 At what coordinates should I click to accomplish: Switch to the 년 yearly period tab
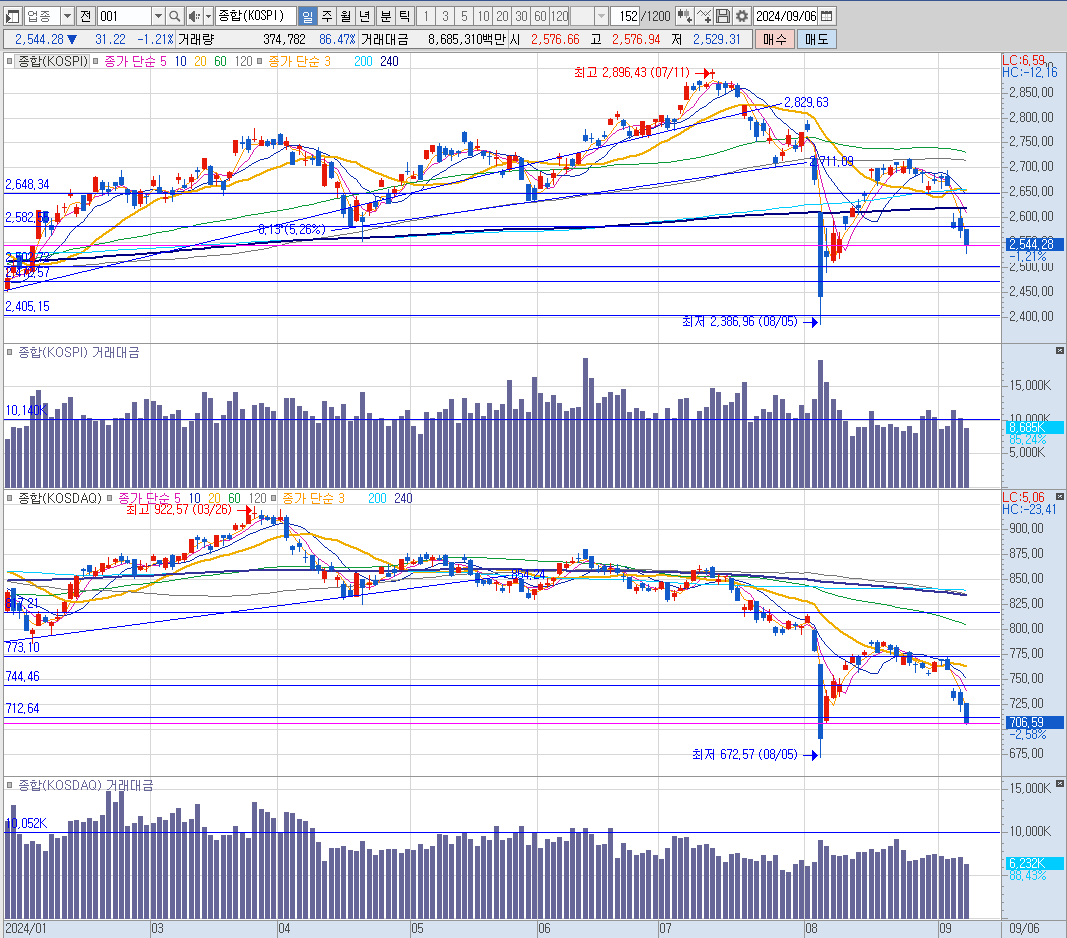pyautogui.click(x=365, y=16)
